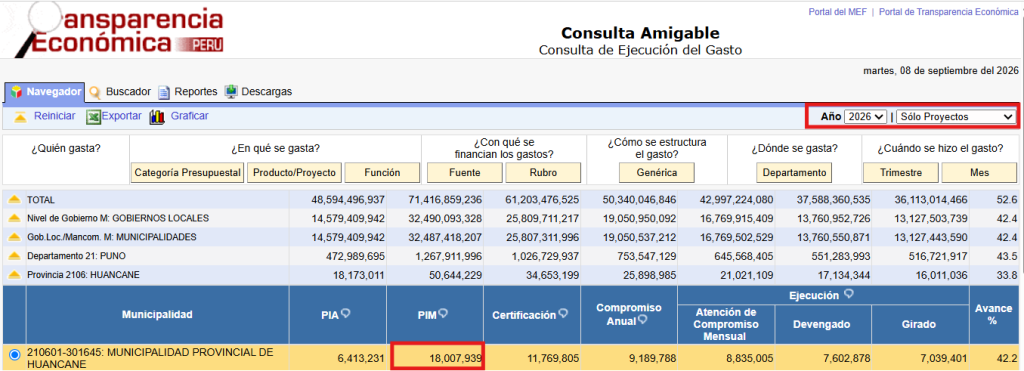Click the Graficar link

point(189,116)
